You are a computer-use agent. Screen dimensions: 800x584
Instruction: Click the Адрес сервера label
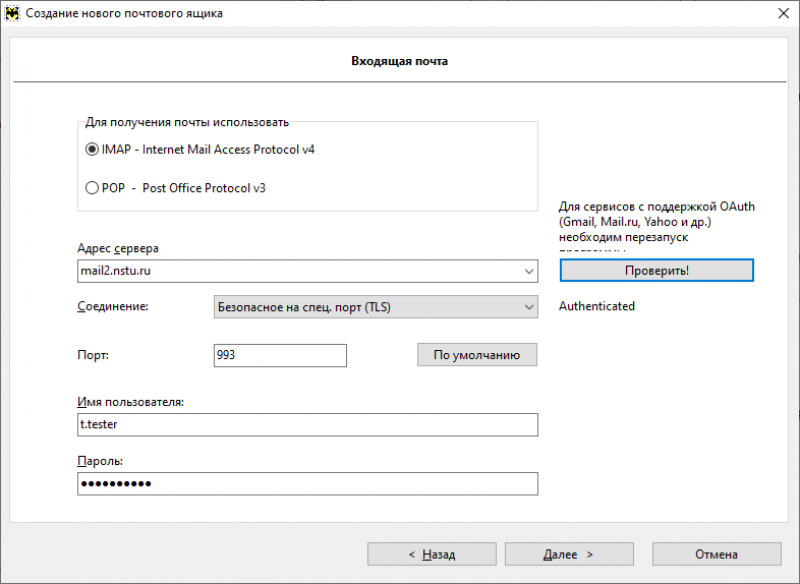pyautogui.click(x=118, y=248)
